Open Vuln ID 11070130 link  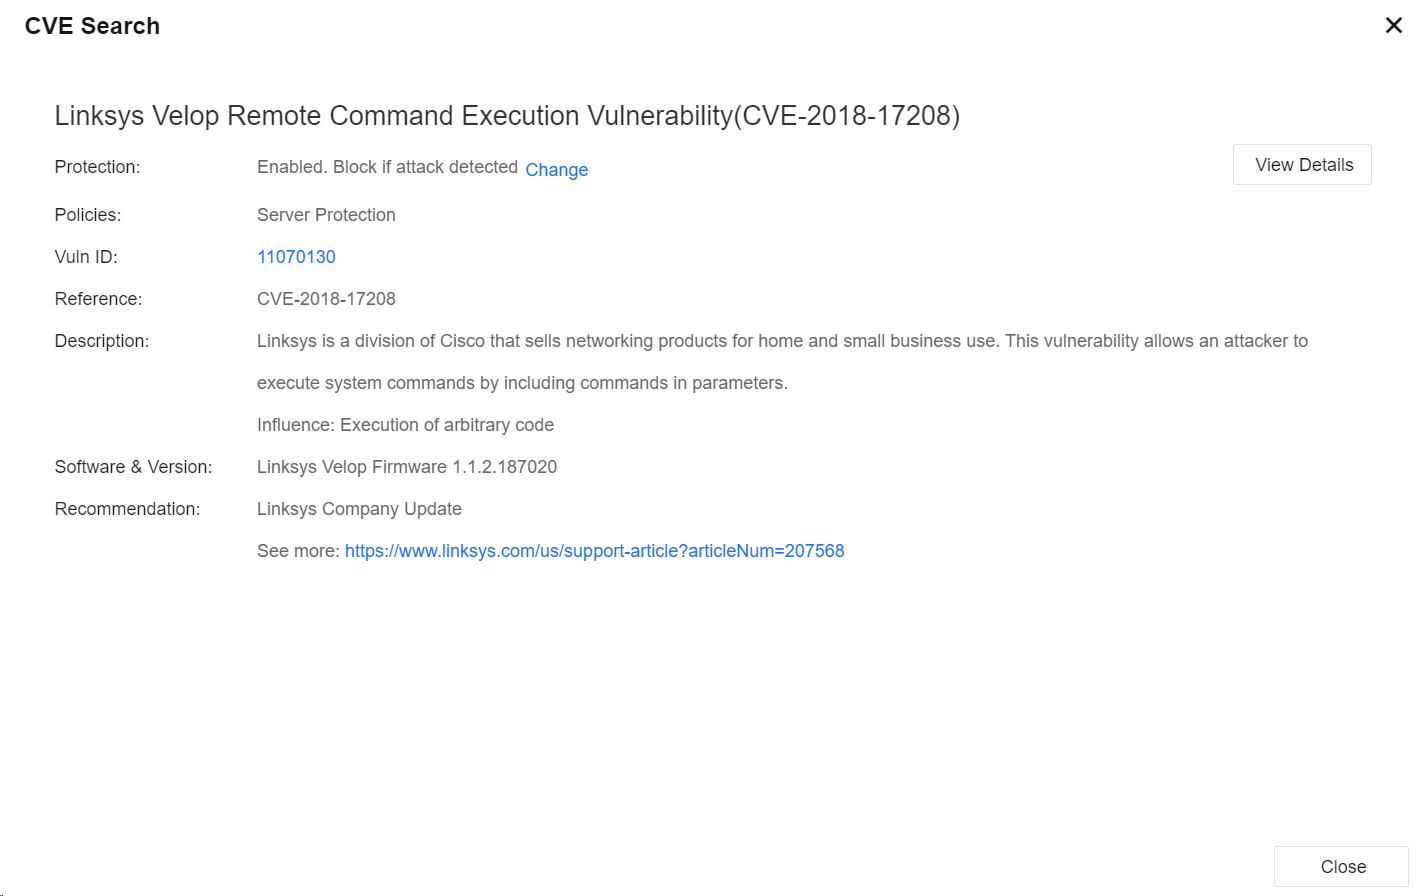coord(296,257)
